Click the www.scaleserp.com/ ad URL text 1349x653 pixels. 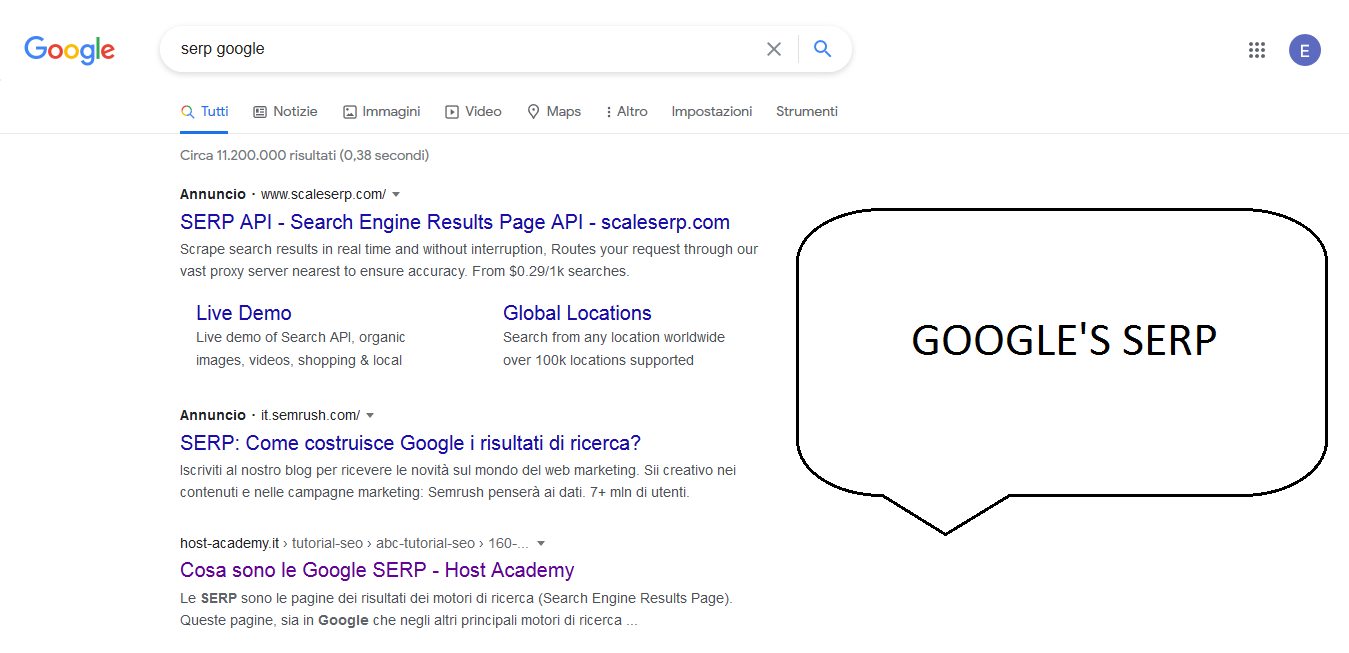(x=323, y=194)
